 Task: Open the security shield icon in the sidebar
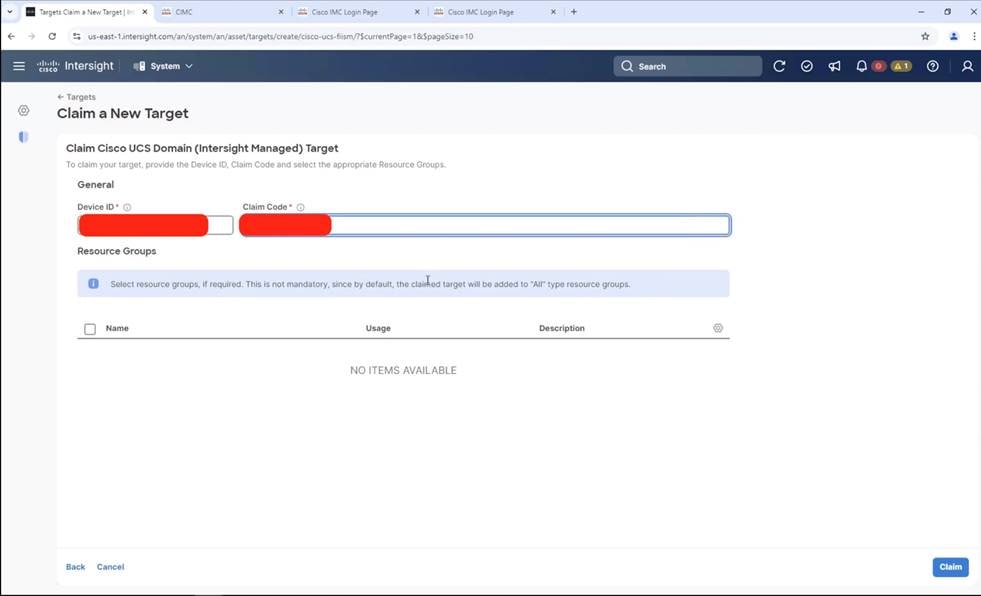click(x=23, y=137)
